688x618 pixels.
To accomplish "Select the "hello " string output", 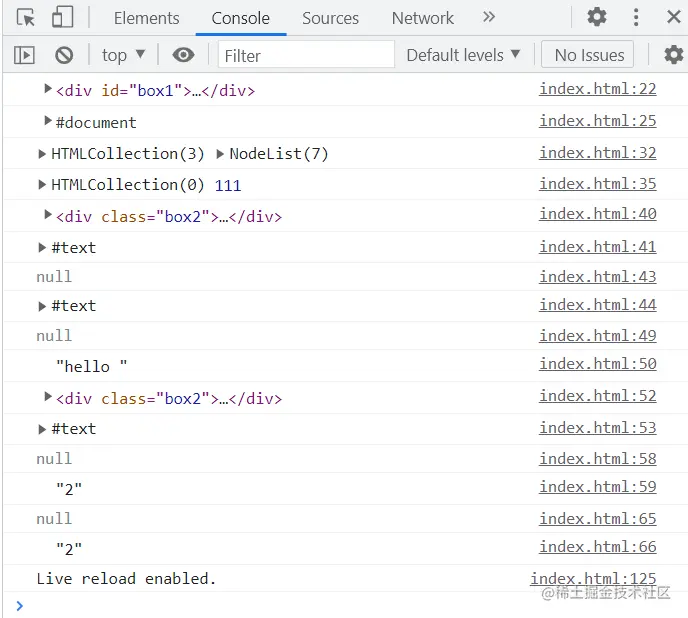I will (92, 366).
